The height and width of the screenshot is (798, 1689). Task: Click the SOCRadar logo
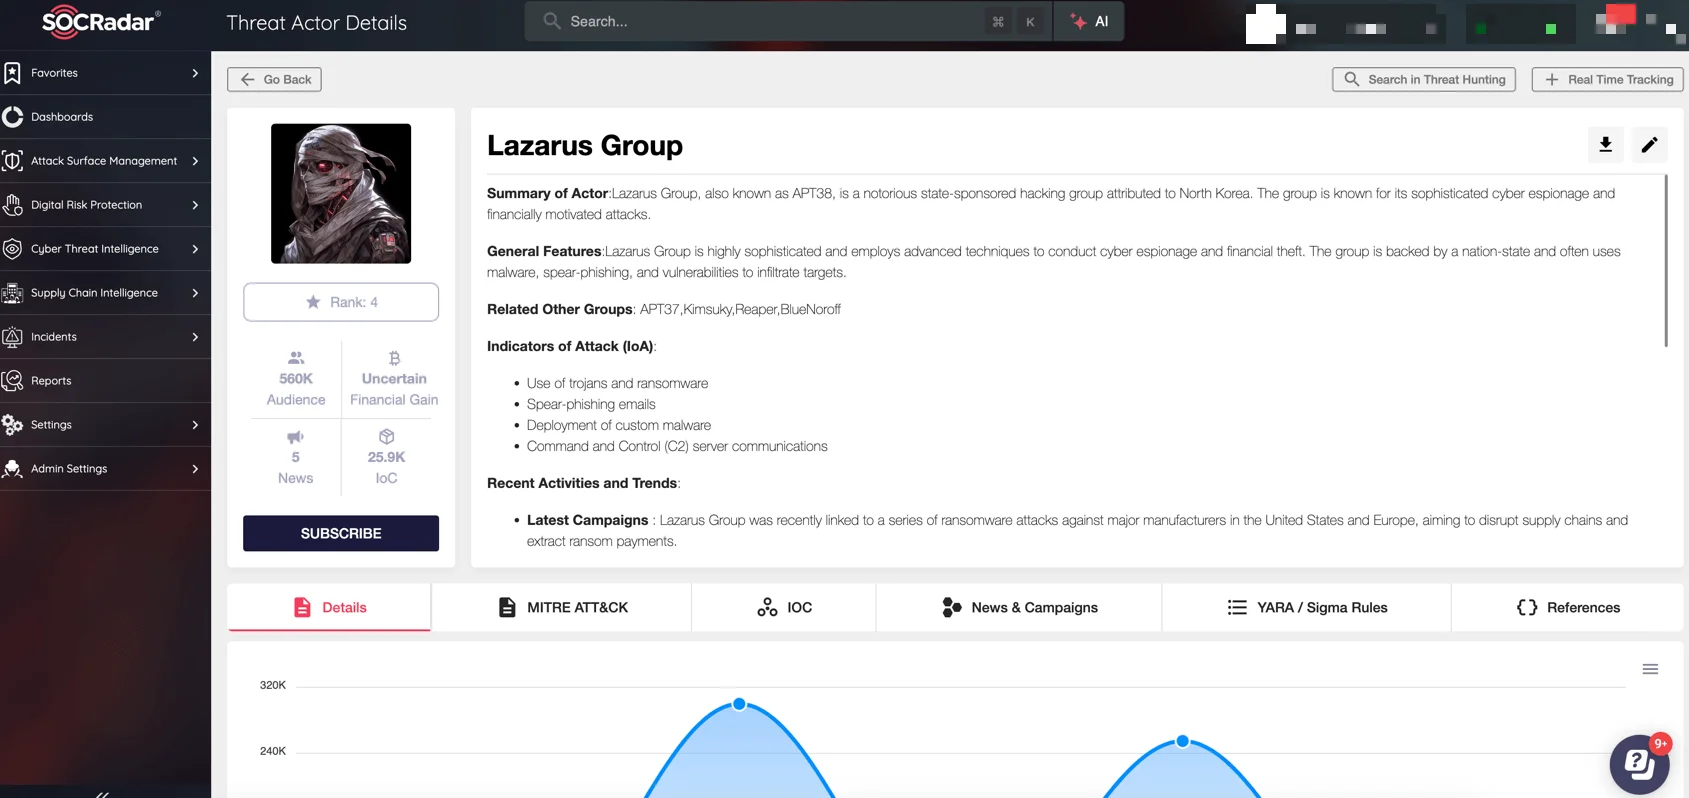coord(100,21)
